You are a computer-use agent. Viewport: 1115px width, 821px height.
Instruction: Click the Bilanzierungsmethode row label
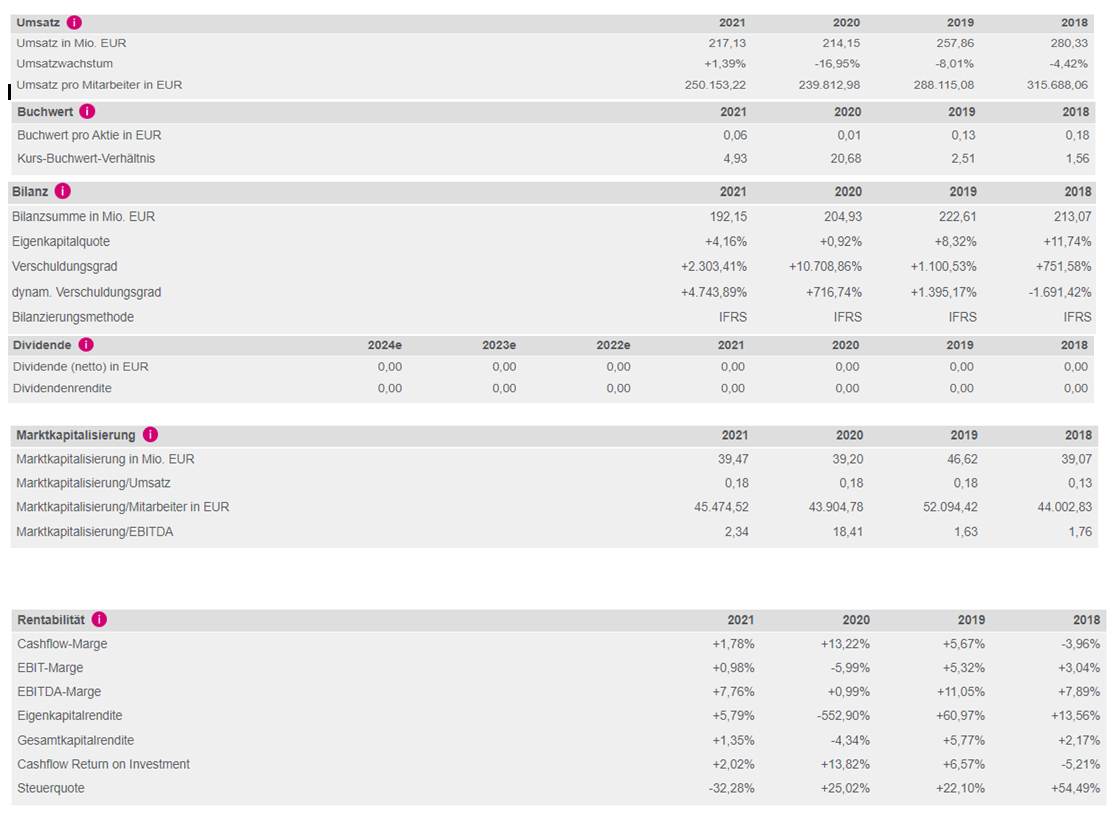tap(73, 318)
